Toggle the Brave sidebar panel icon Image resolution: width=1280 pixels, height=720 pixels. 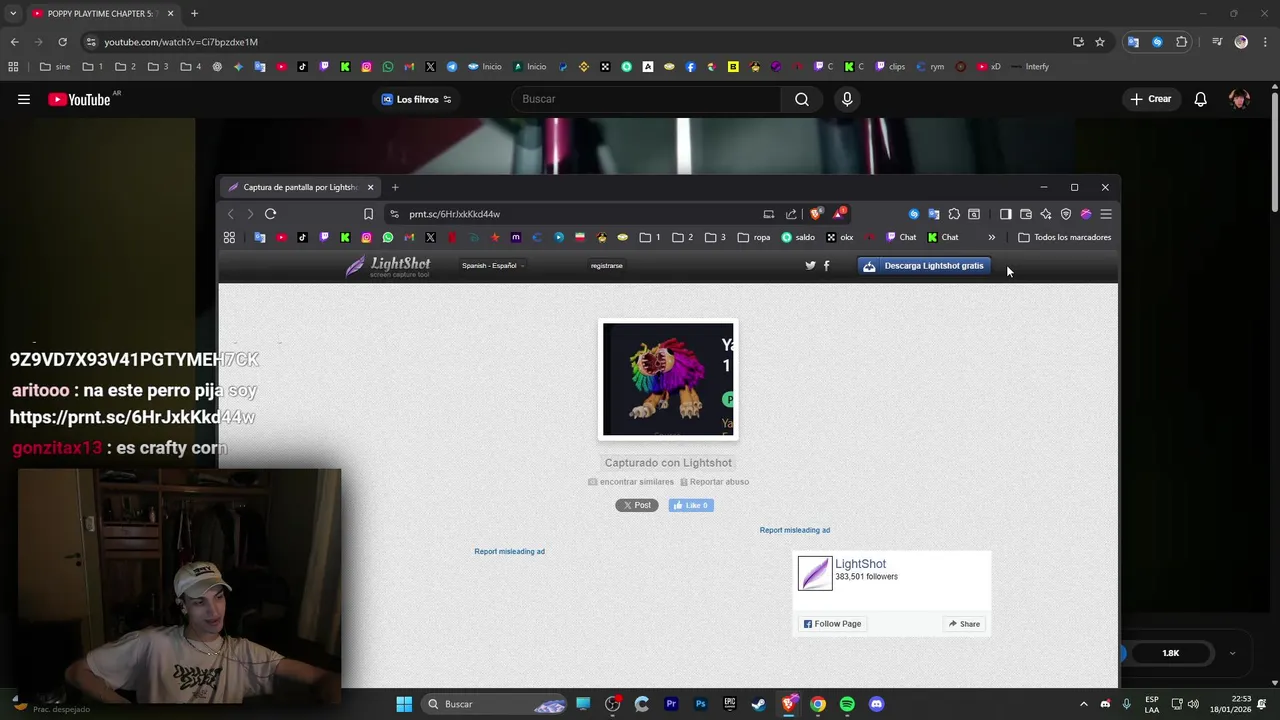pyautogui.click(x=1006, y=214)
